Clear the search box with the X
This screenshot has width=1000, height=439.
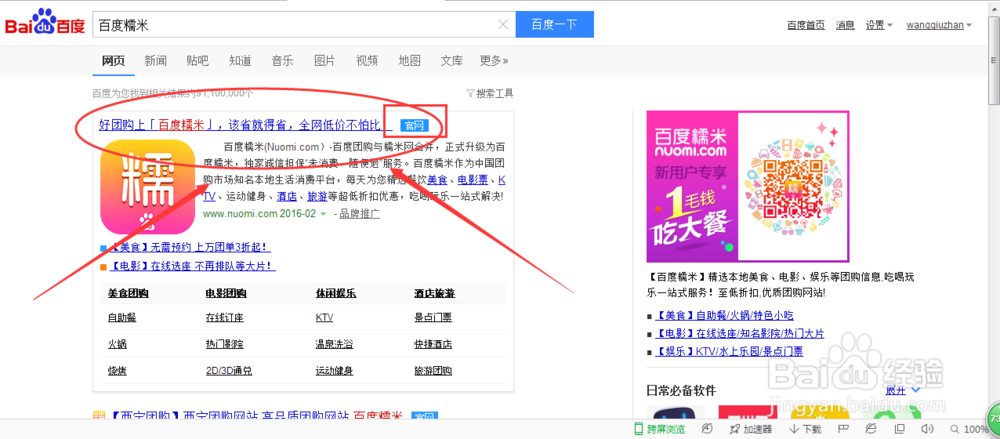(x=503, y=25)
